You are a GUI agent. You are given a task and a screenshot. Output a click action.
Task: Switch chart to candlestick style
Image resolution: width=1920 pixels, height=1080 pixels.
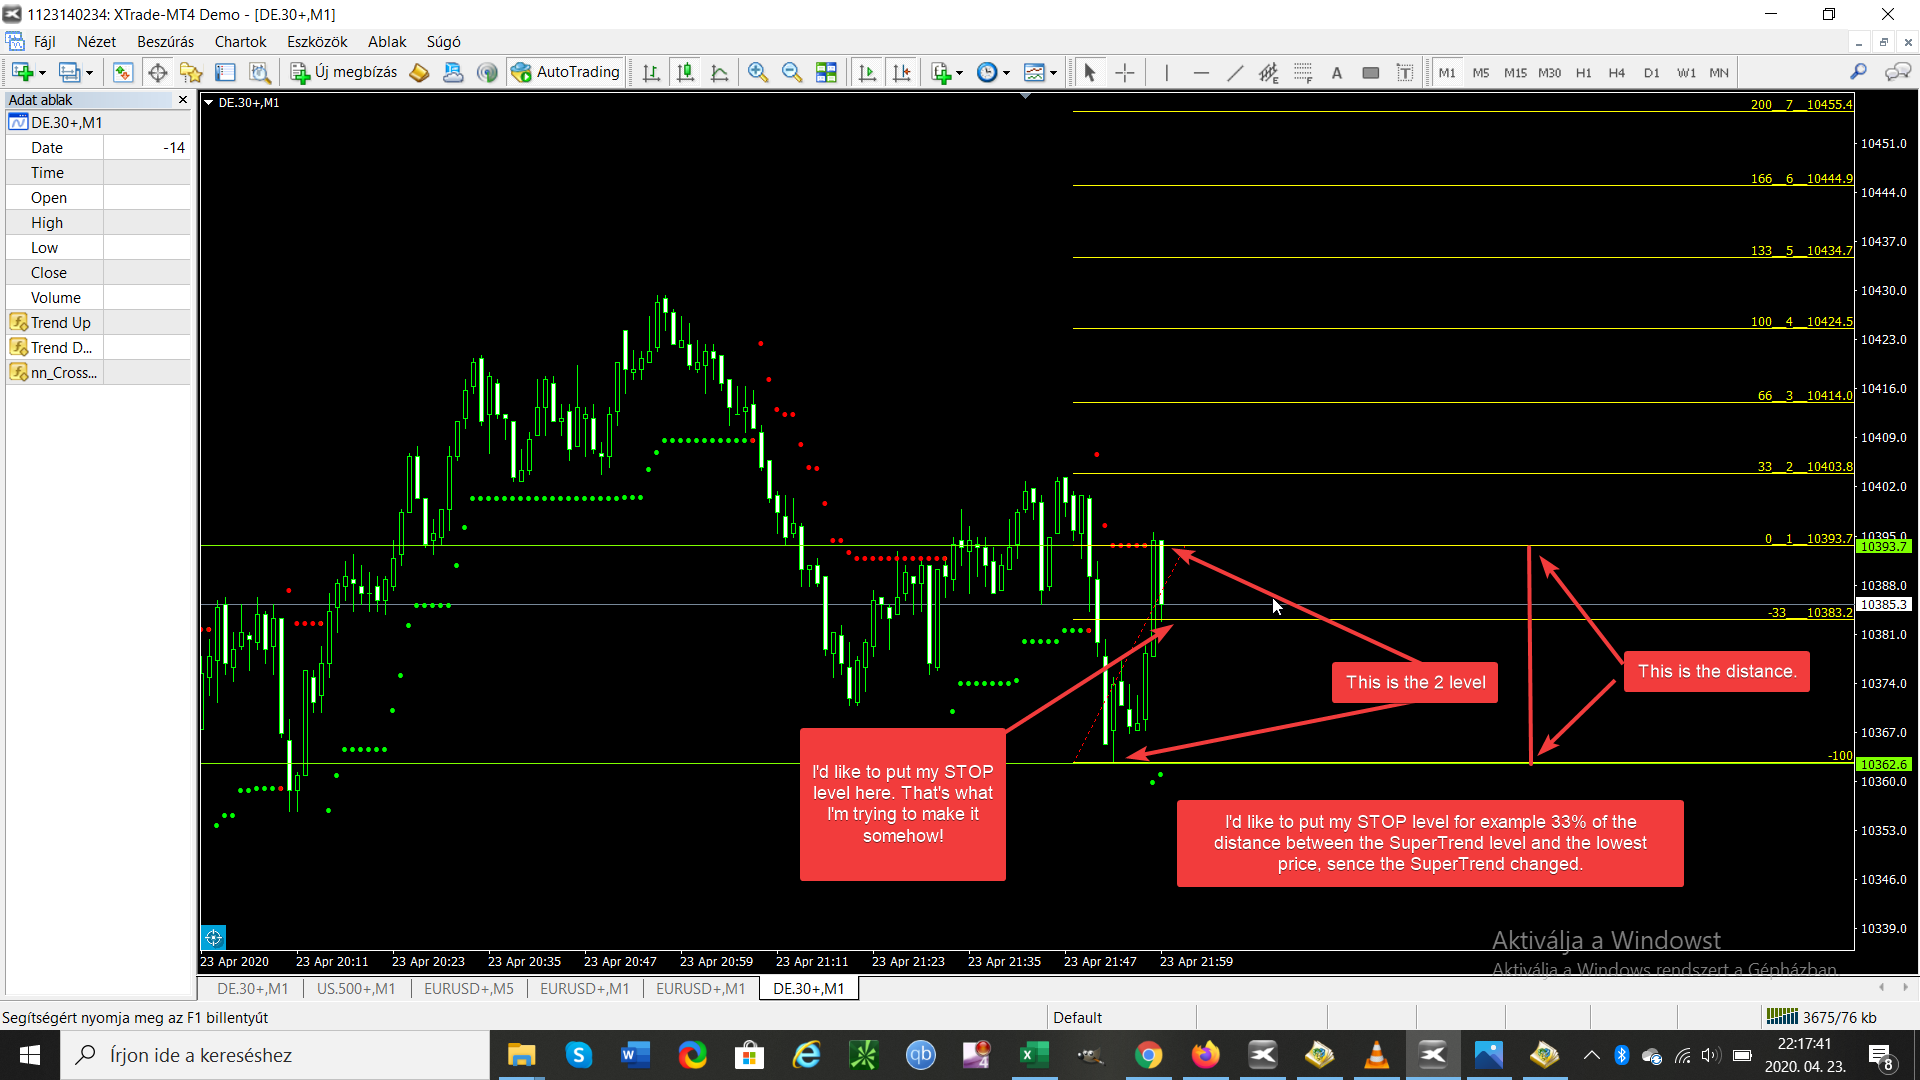[685, 72]
